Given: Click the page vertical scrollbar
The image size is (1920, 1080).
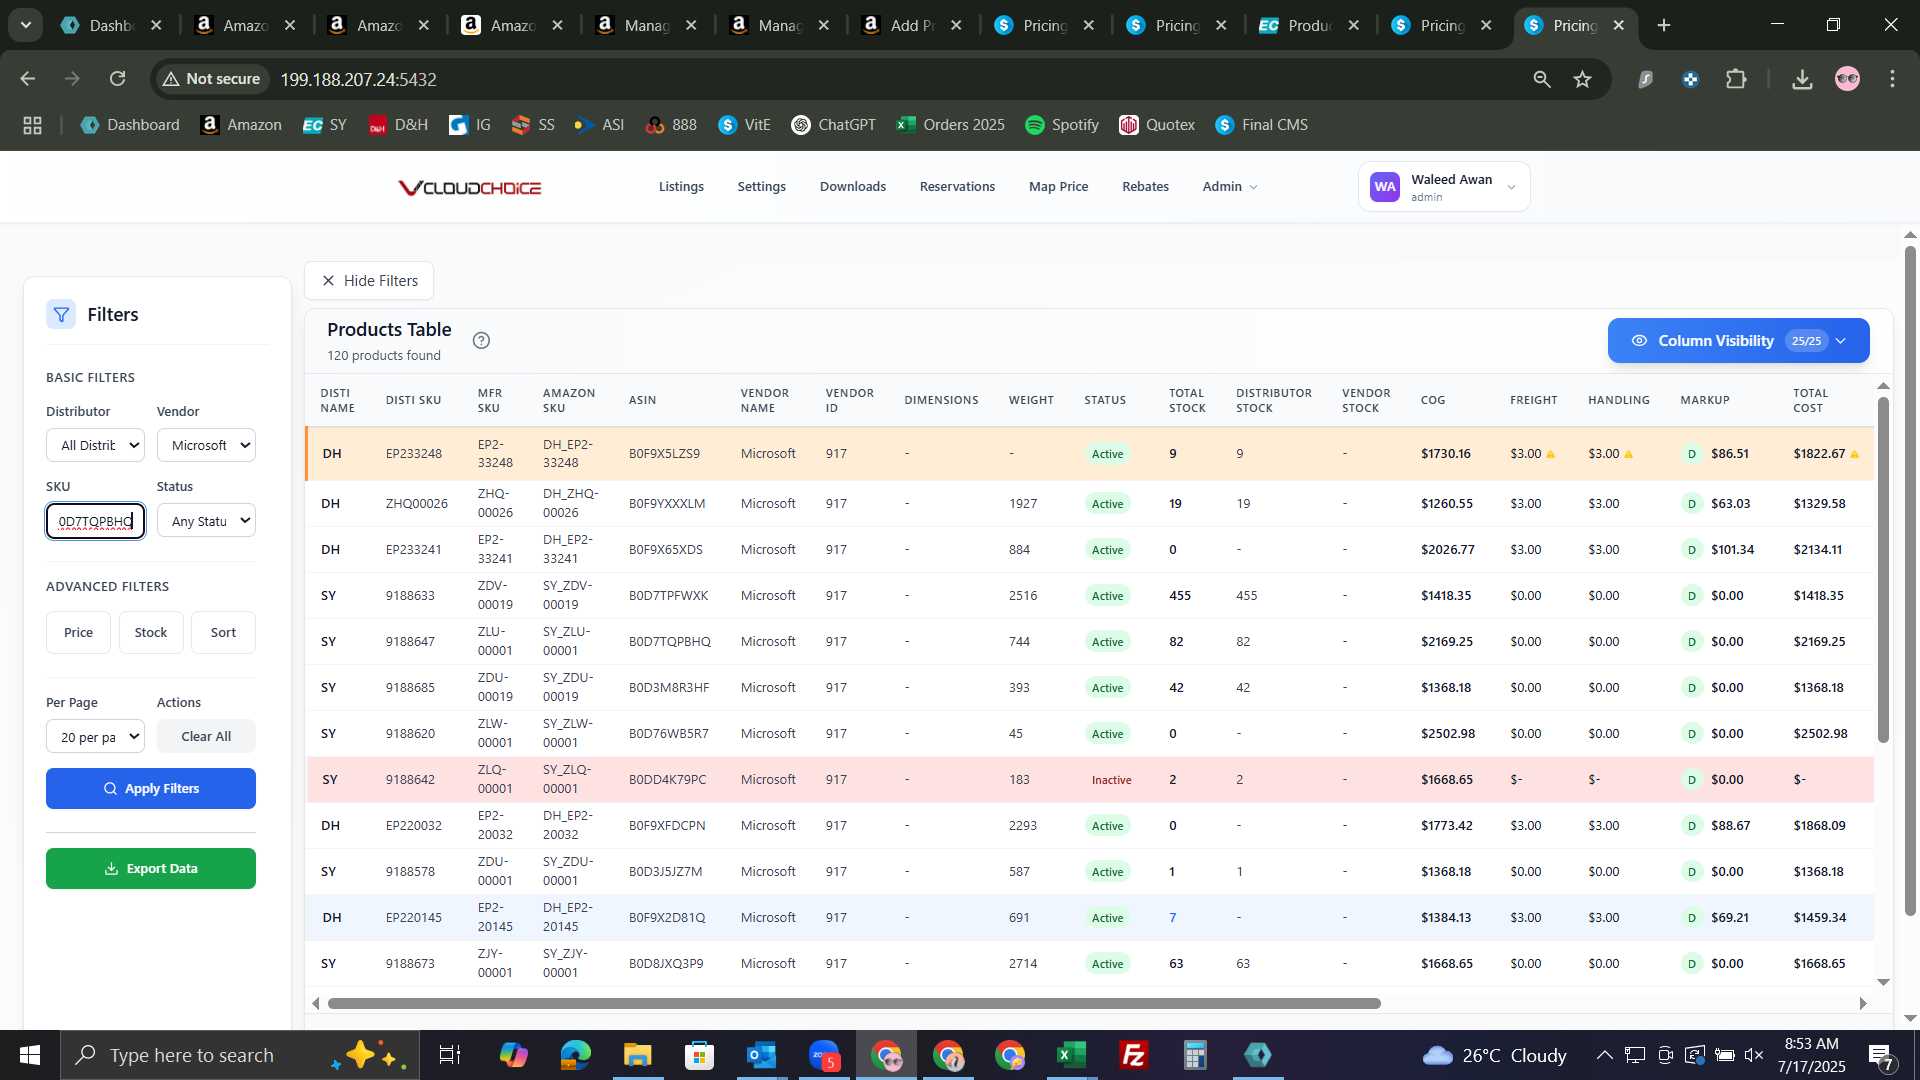Looking at the screenshot, I should point(1910,580).
